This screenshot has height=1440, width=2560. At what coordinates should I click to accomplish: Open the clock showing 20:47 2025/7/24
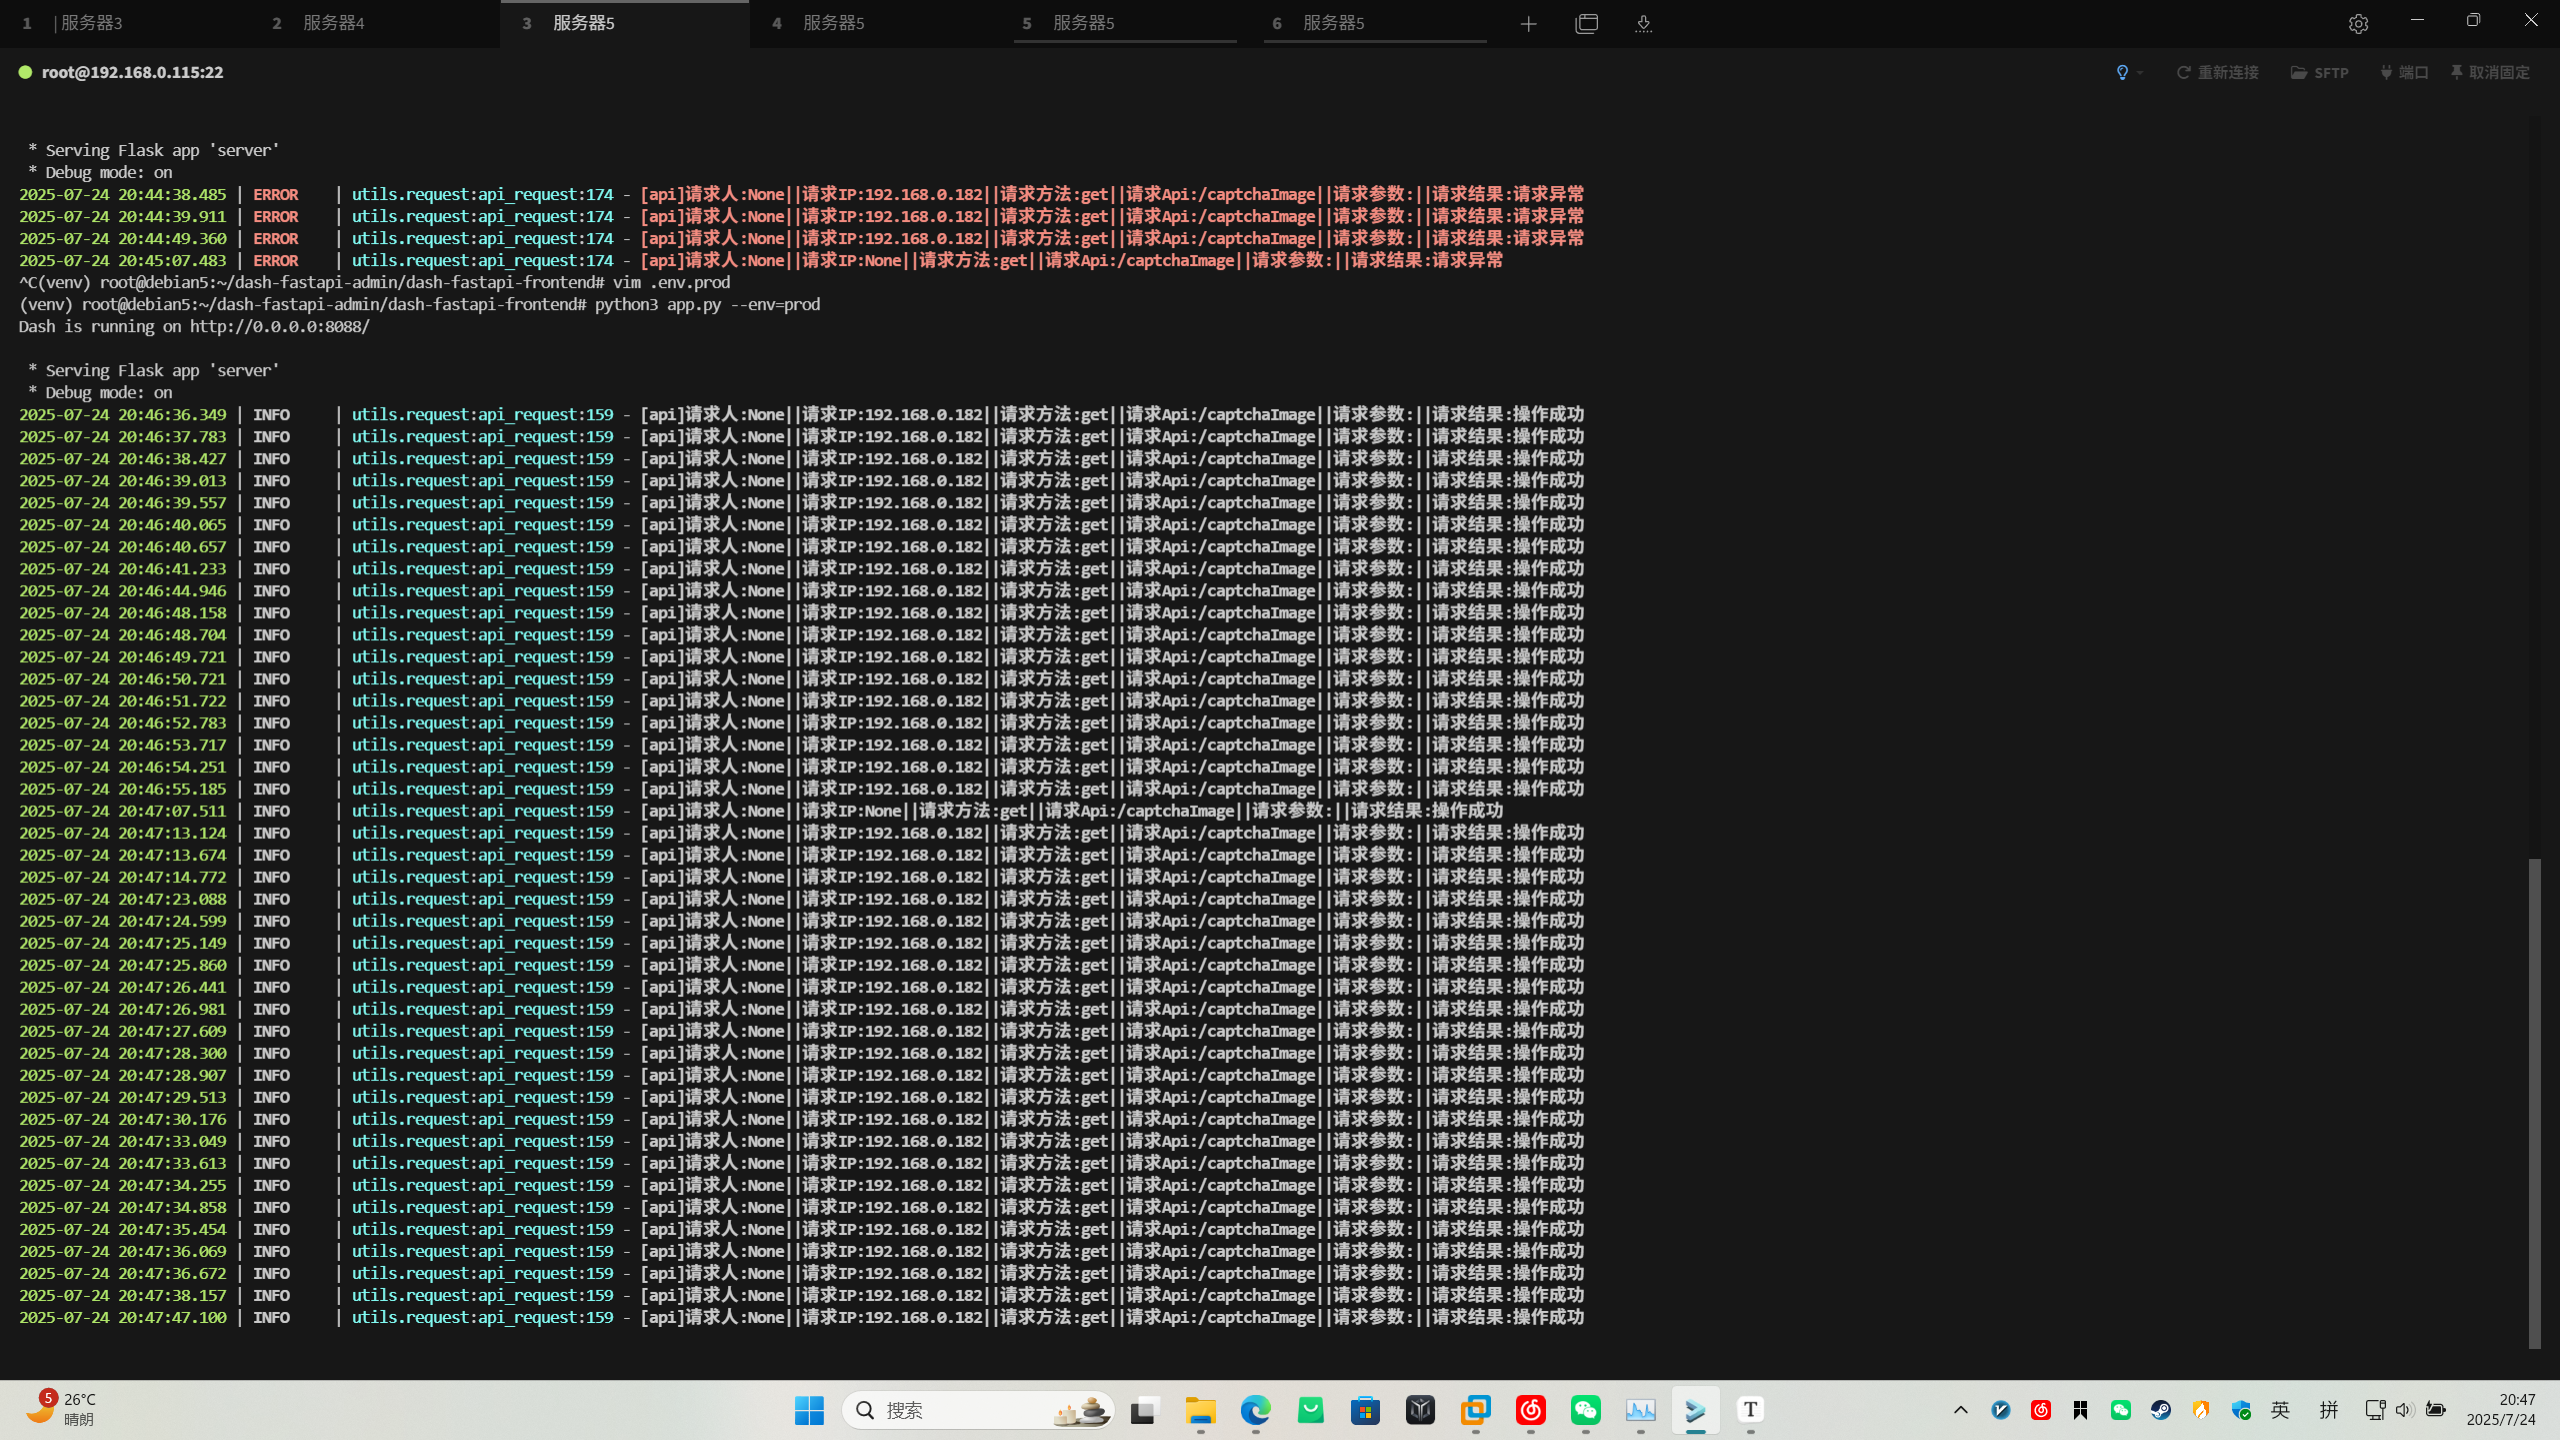(2501, 1410)
